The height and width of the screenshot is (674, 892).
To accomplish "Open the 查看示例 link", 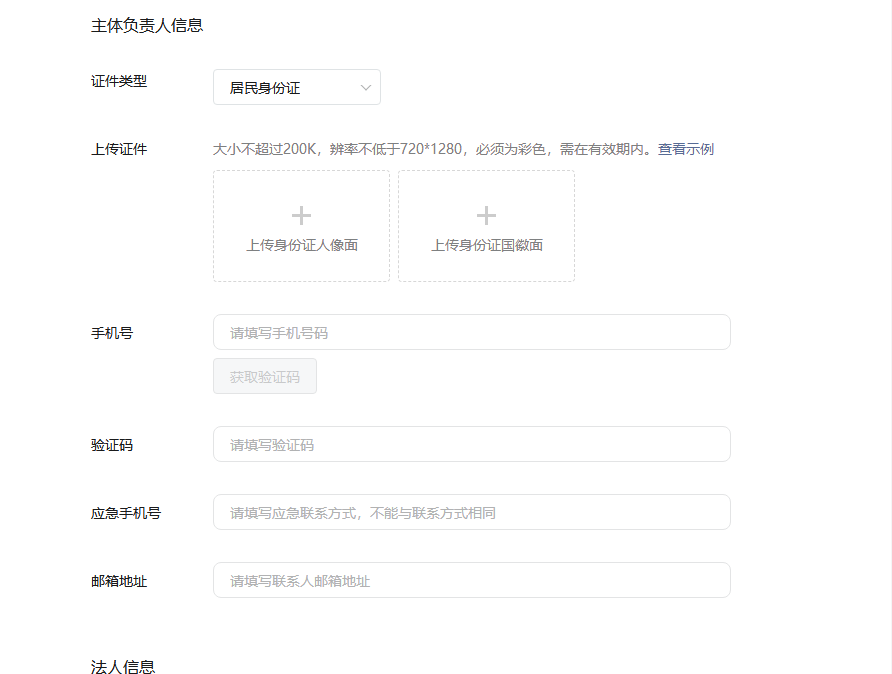I will click(x=685, y=149).
